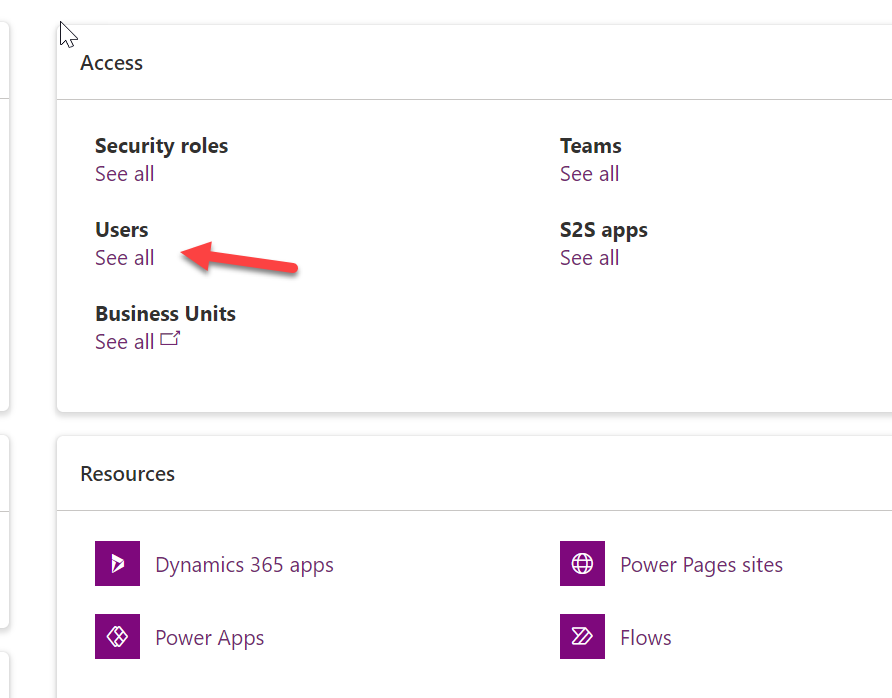The height and width of the screenshot is (698, 892).
Task: See all S2S apps
Action: 589,257
